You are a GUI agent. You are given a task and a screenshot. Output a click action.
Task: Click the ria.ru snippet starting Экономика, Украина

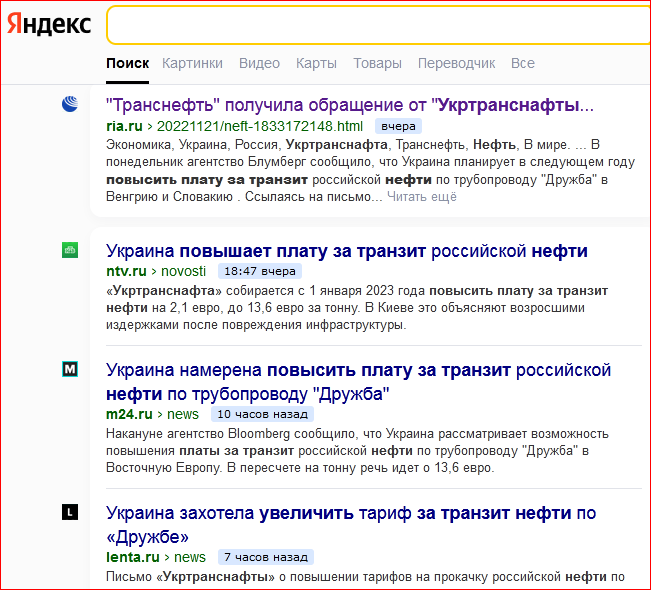[370, 171]
